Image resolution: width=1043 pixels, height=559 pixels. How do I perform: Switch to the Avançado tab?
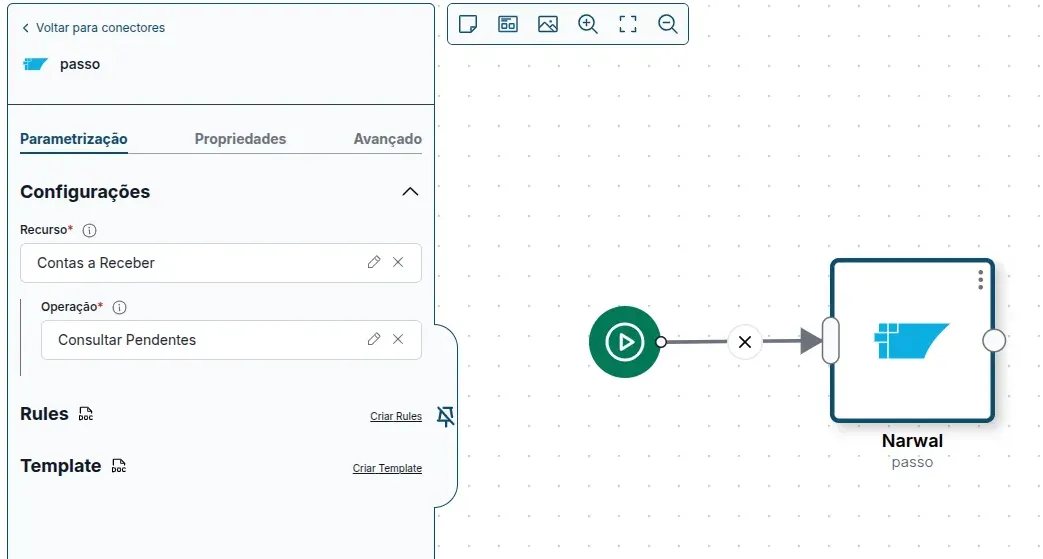[387, 139]
